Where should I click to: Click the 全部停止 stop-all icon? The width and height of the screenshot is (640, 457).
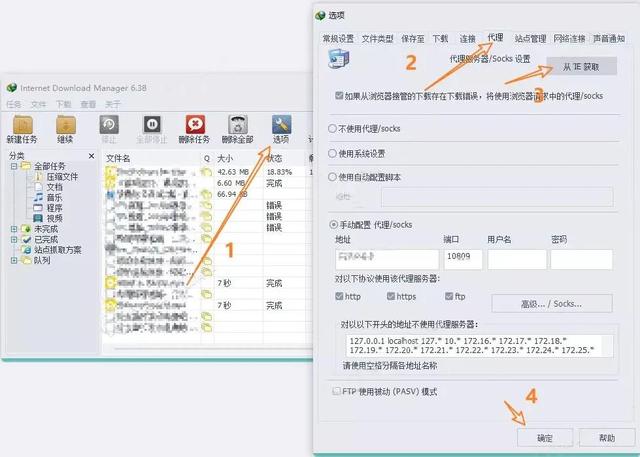click(152, 125)
